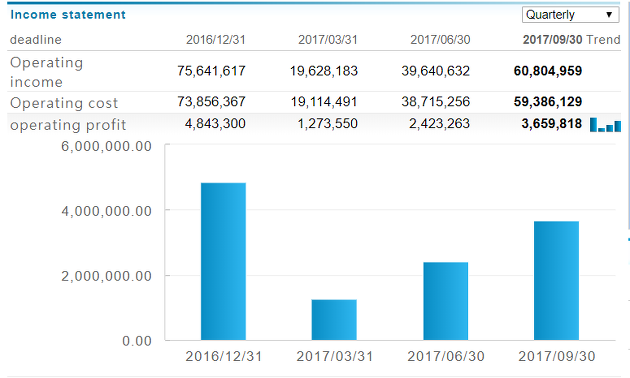Click the 2,000,000.00 y-axis label
Screen dimensions: 630x378
106,276
